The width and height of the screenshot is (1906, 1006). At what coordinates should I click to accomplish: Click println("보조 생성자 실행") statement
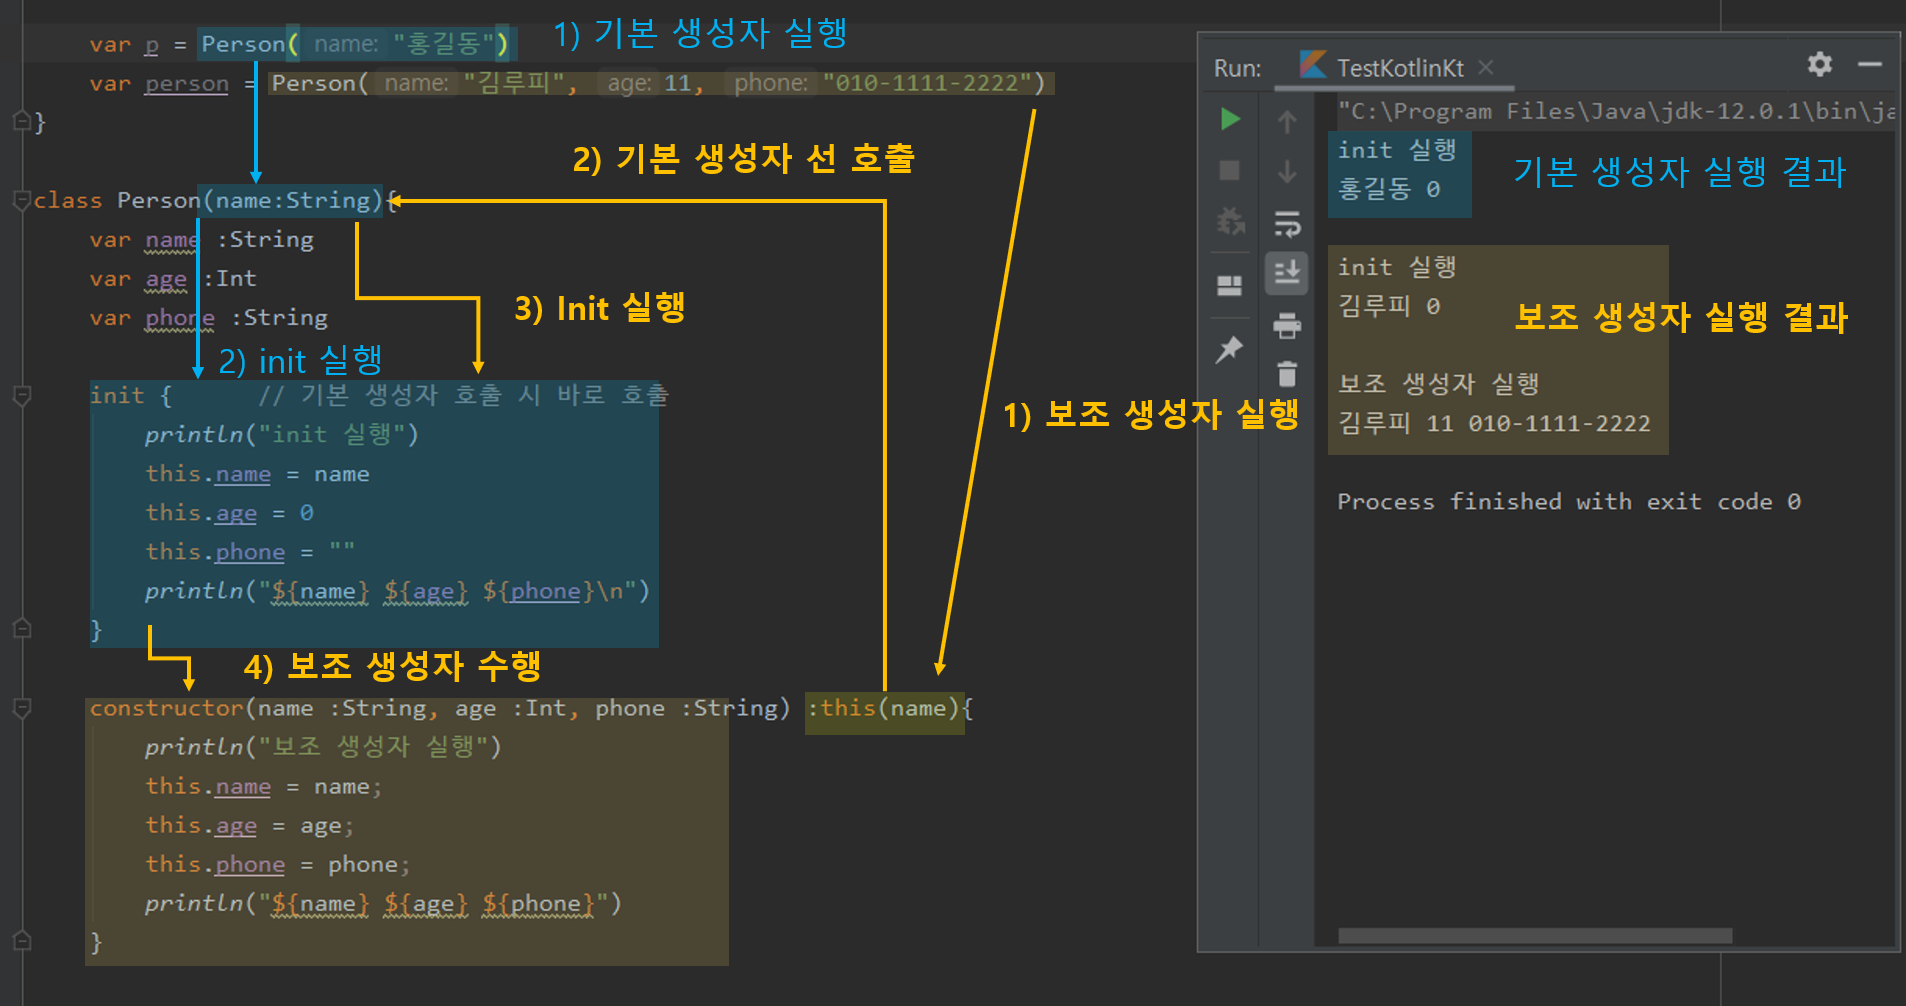(323, 747)
